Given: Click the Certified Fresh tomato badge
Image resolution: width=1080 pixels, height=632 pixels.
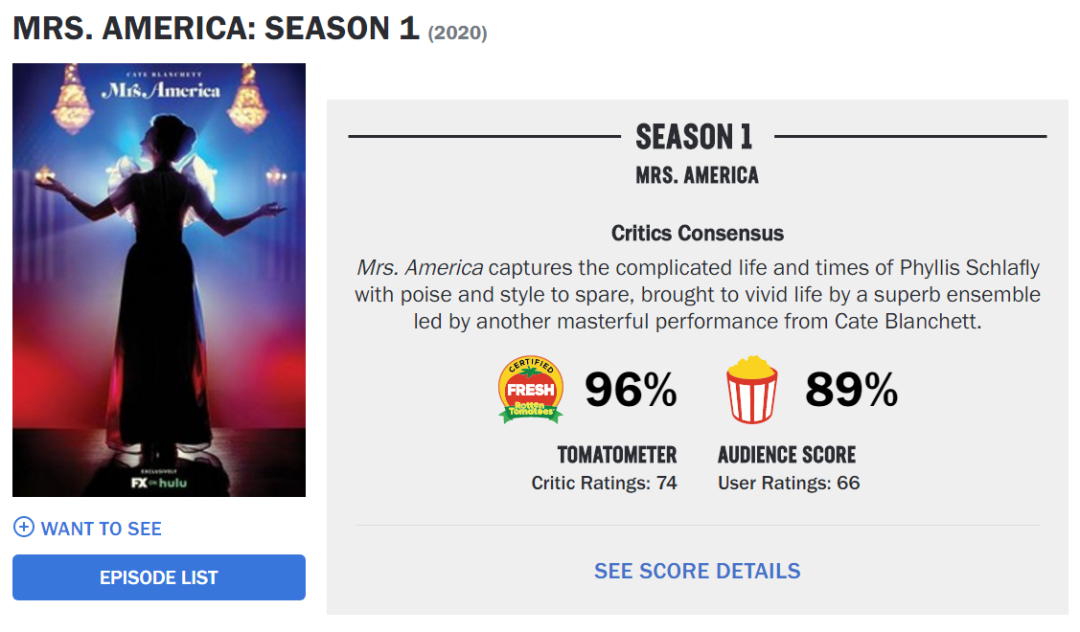Looking at the screenshot, I should 531,390.
